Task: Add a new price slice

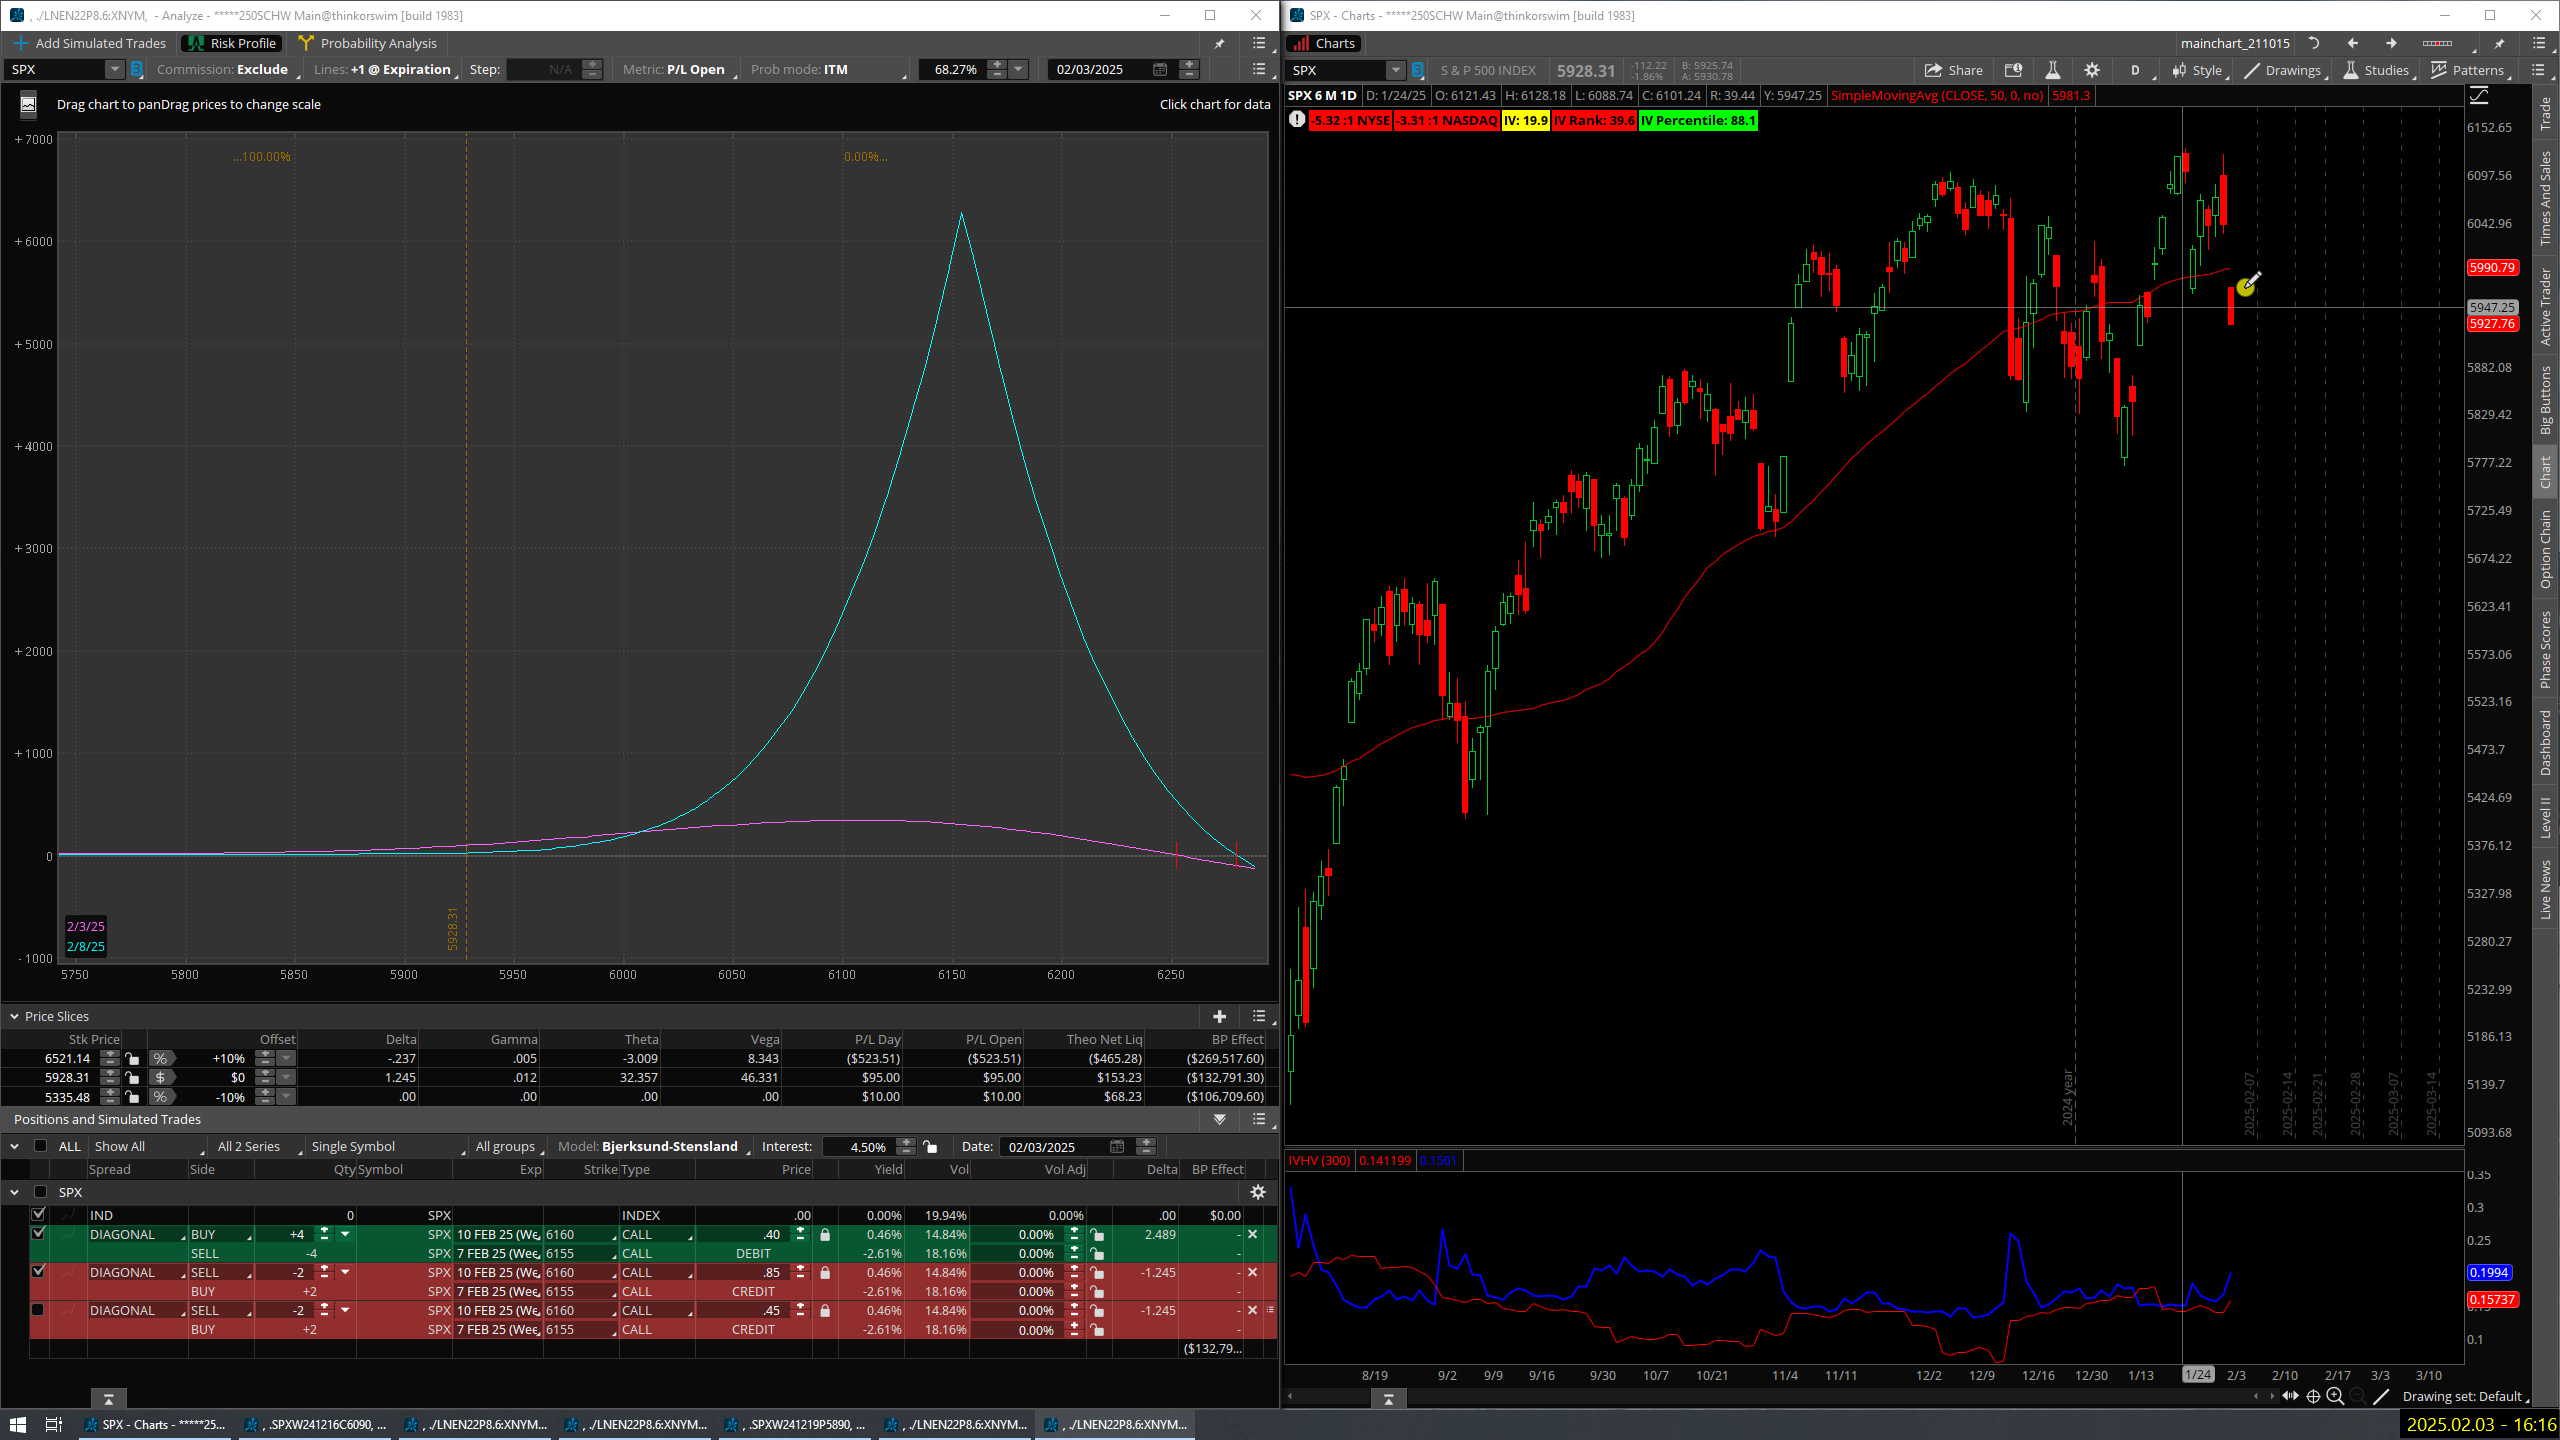Action: [1219, 1016]
